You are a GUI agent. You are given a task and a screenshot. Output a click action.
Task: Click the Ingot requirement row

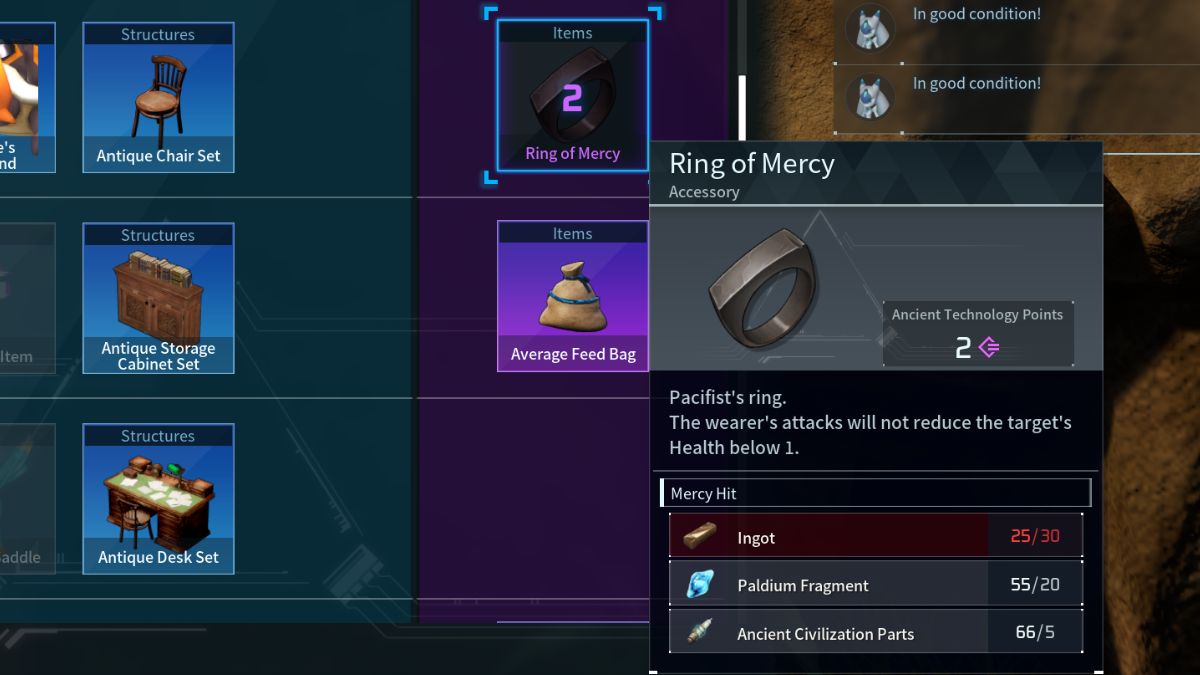875,536
